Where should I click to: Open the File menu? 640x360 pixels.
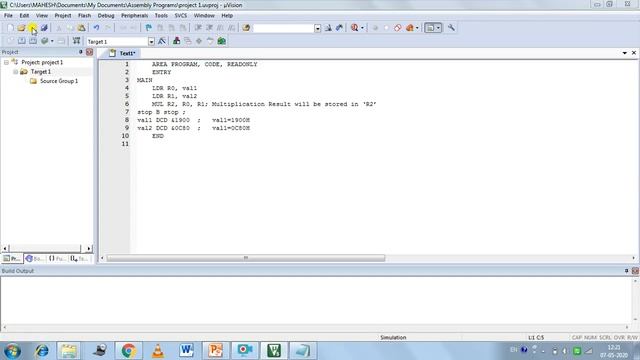pos(8,16)
